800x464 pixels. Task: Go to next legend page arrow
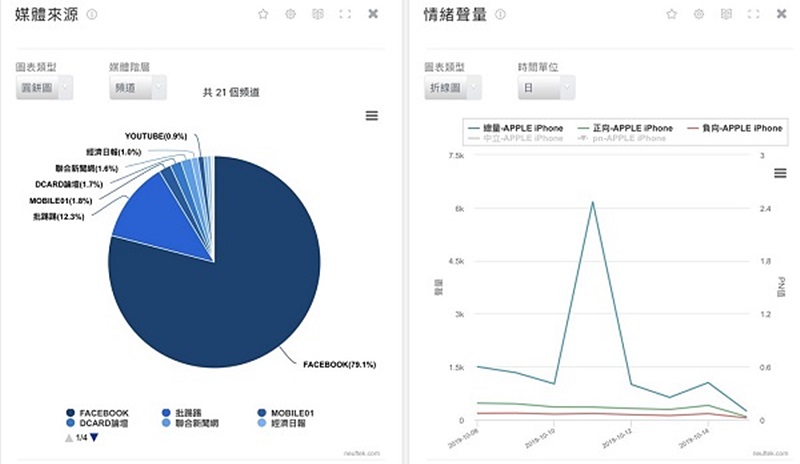point(94,437)
